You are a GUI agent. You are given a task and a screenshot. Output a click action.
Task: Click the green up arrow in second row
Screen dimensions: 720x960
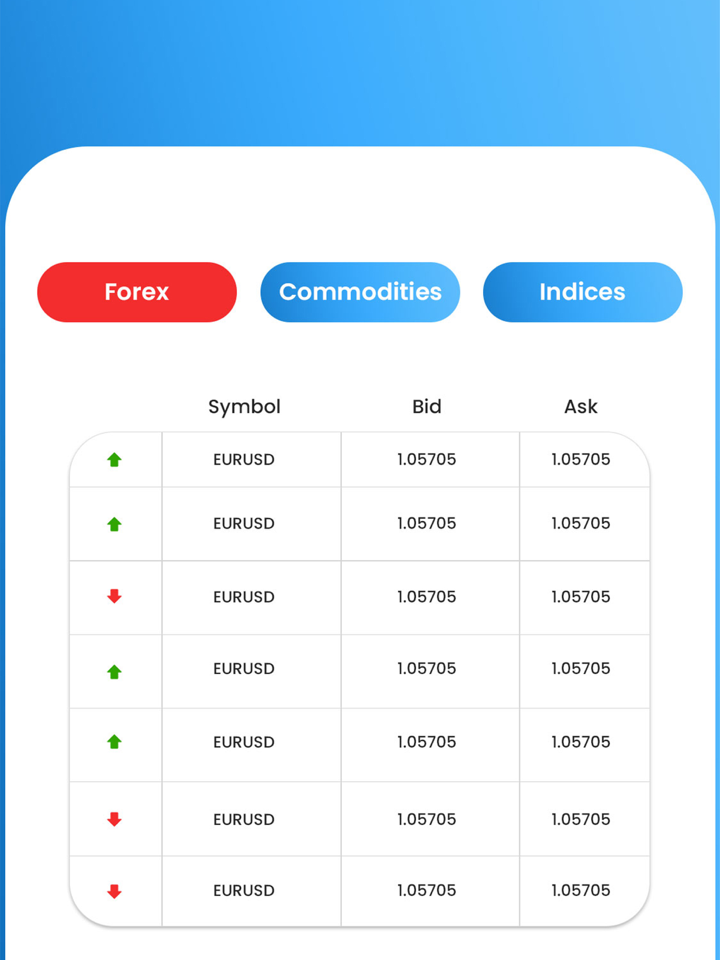(114, 524)
